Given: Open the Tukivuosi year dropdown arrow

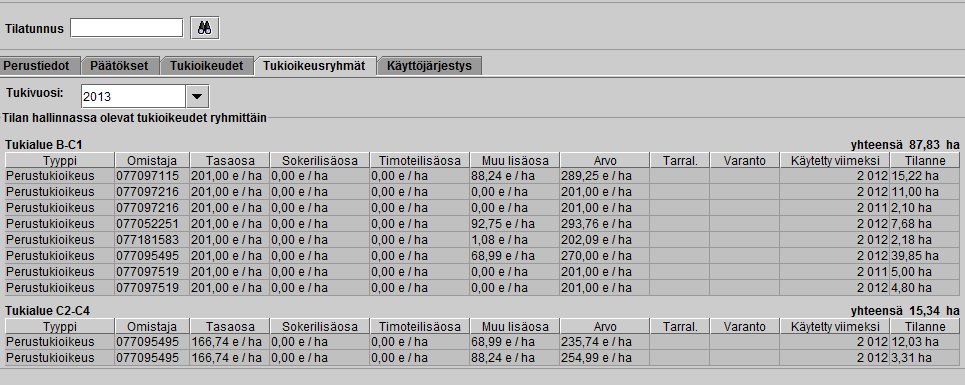Looking at the screenshot, I should pyautogui.click(x=197, y=97).
